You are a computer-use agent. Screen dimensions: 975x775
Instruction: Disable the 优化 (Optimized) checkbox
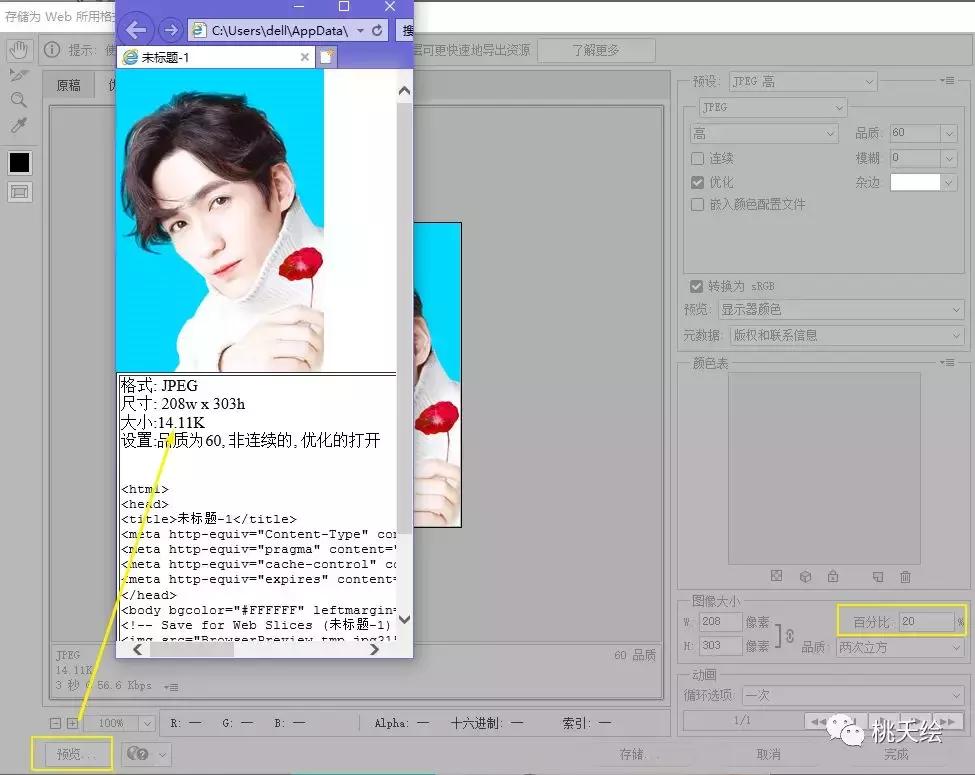(696, 182)
